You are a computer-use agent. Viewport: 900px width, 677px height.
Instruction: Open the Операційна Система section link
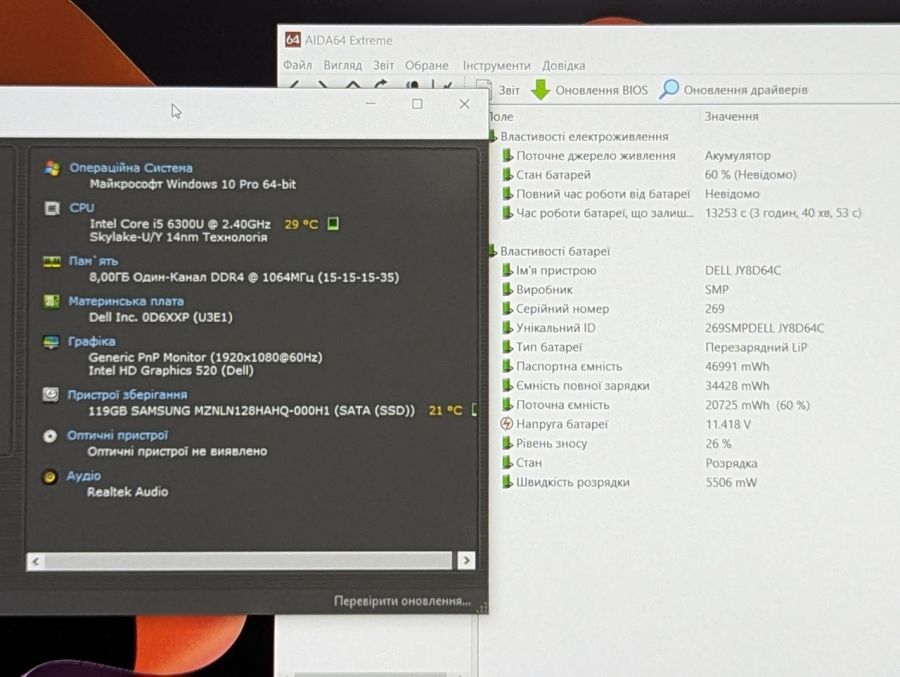131,168
